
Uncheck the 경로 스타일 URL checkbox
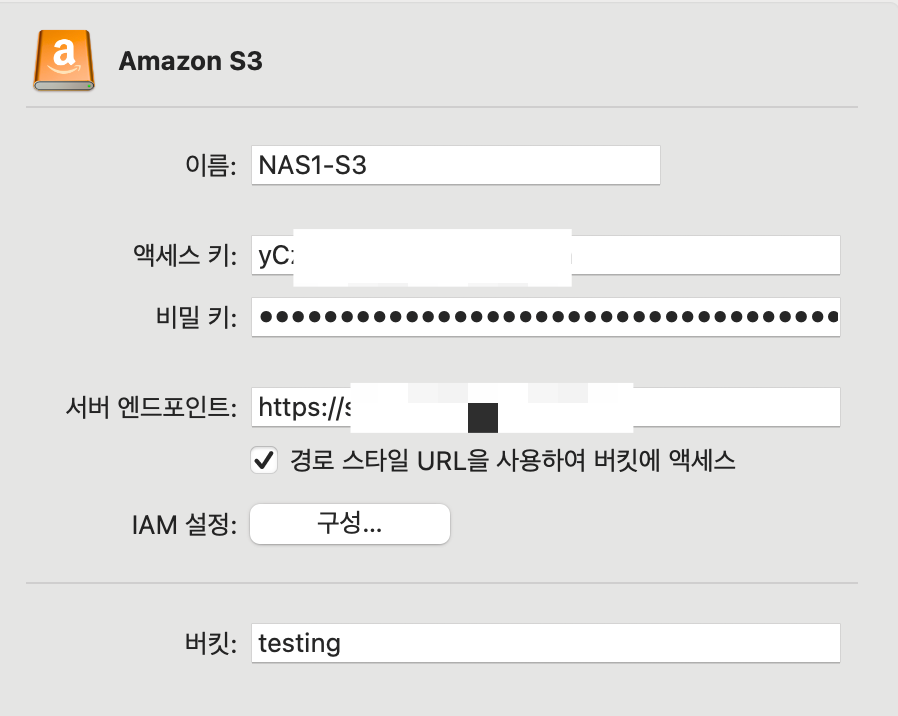pos(264,461)
